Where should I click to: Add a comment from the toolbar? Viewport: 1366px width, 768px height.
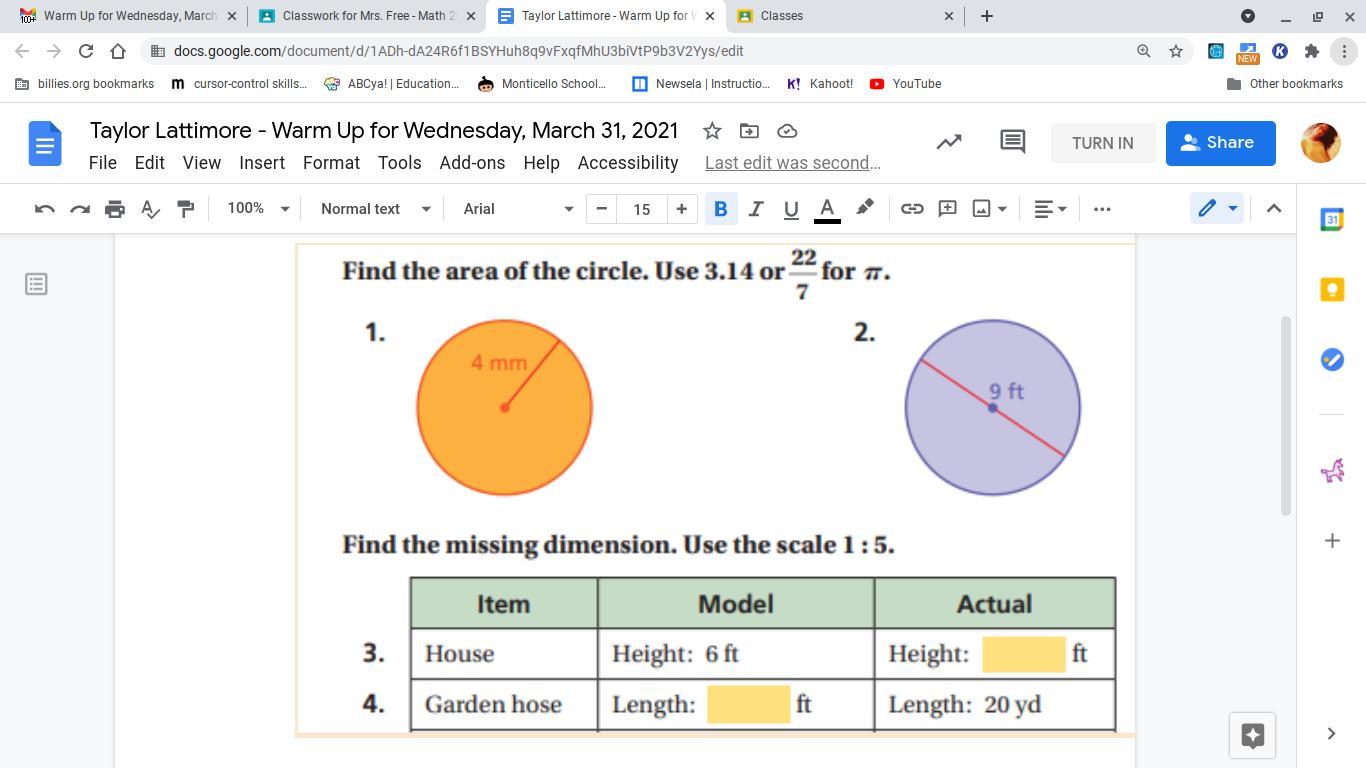point(947,209)
